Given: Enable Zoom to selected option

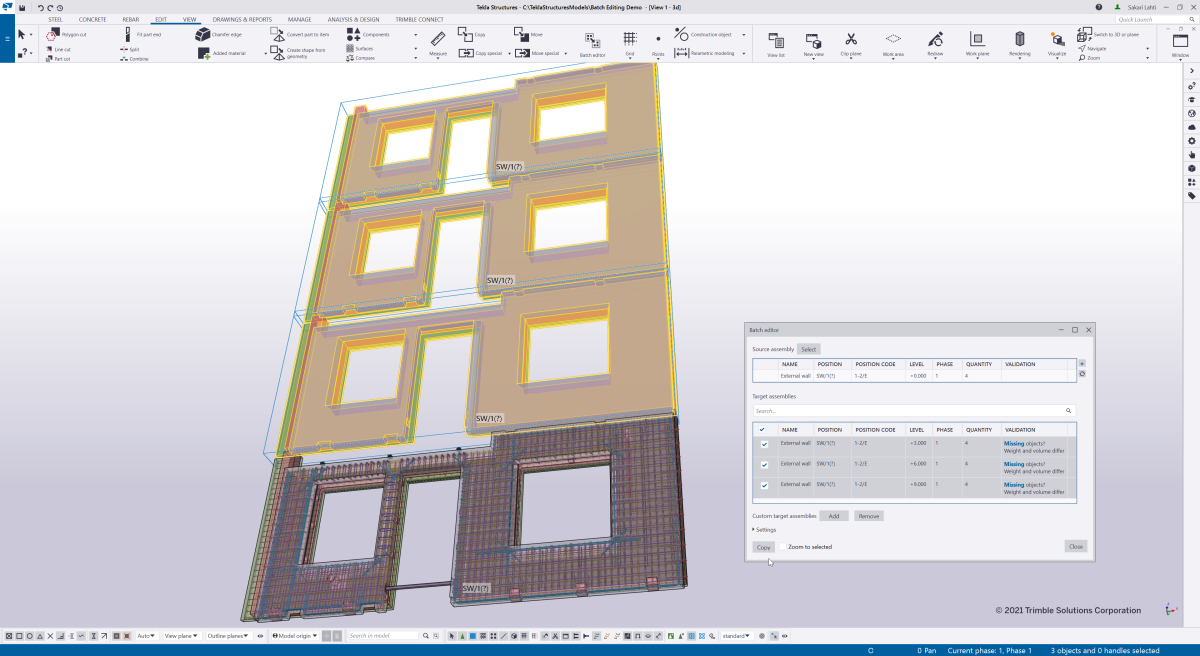Looking at the screenshot, I should tap(782, 546).
